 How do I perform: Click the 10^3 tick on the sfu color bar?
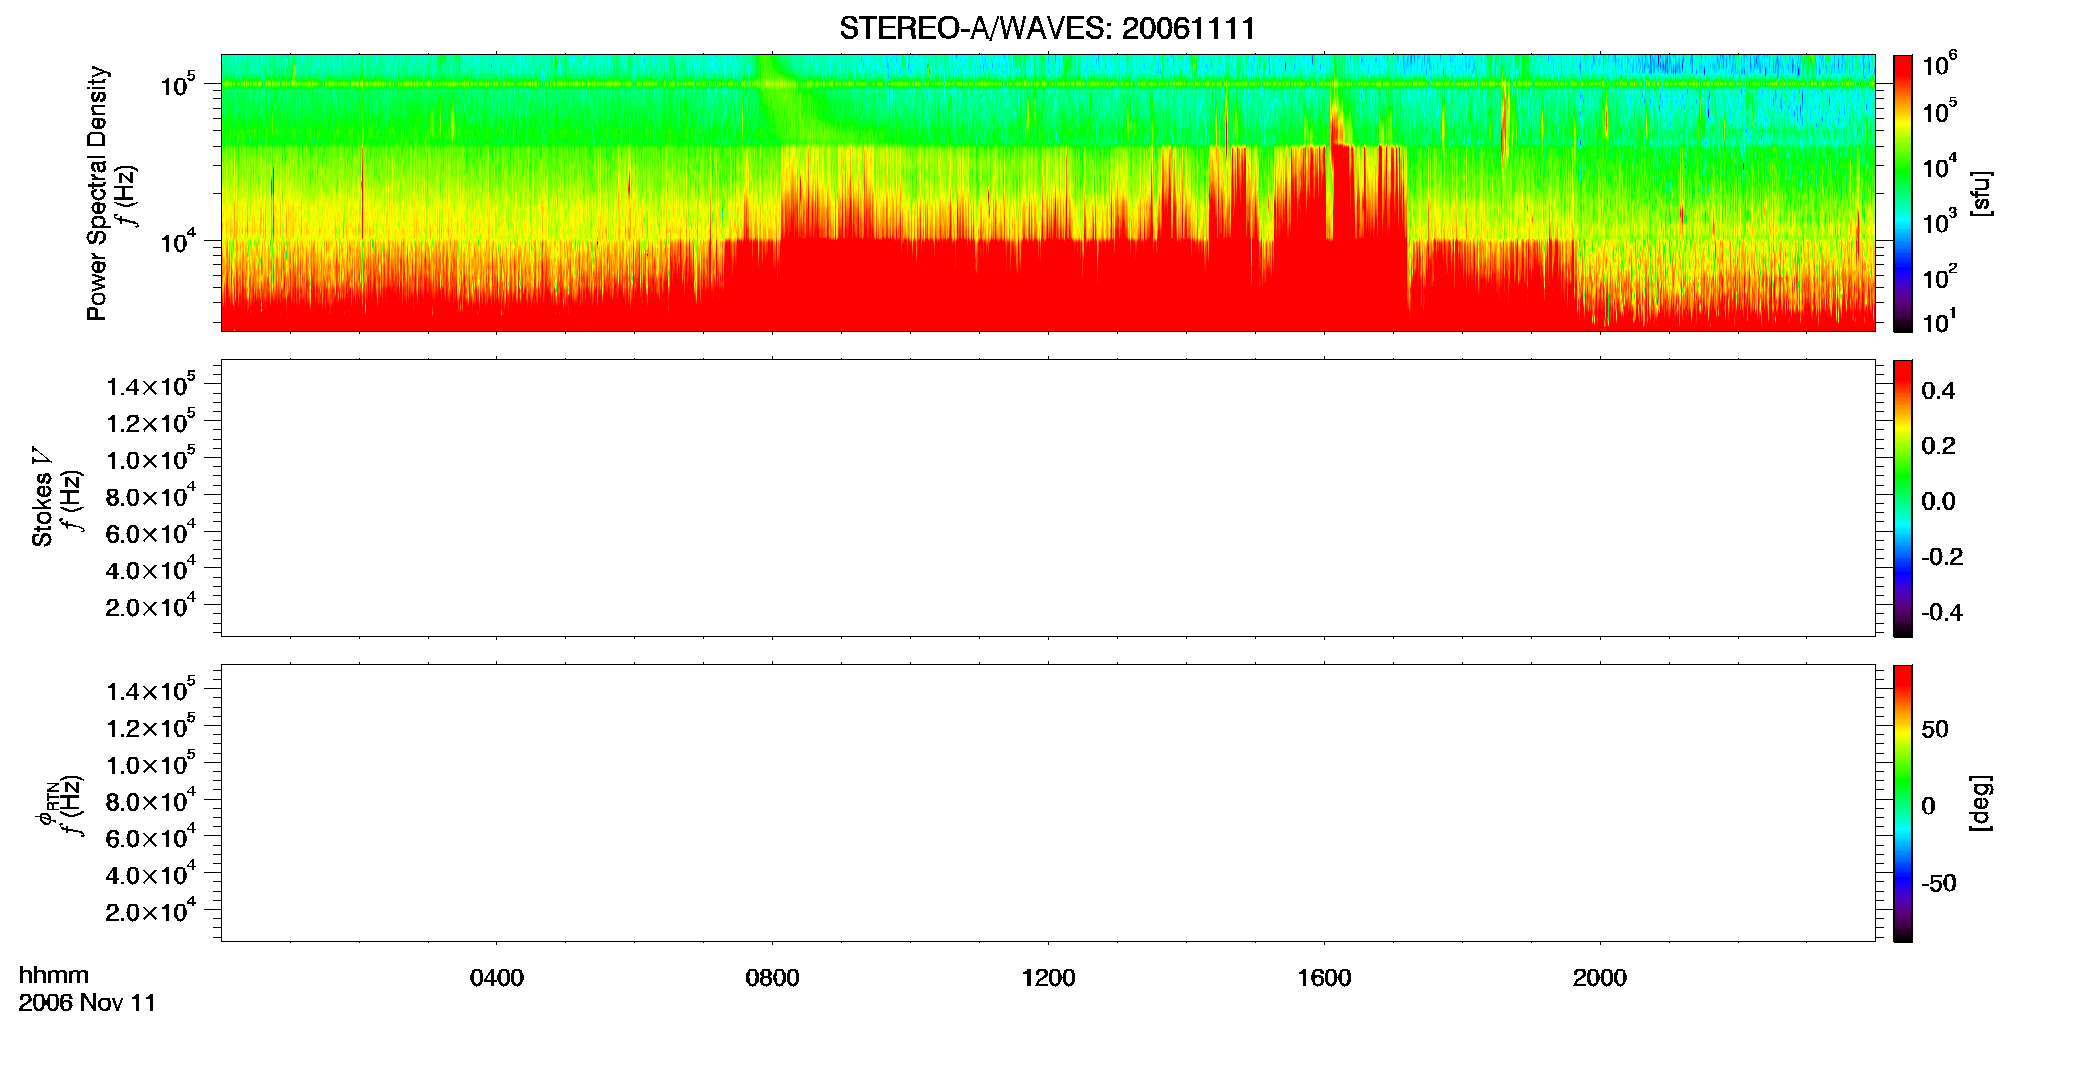[1940, 222]
